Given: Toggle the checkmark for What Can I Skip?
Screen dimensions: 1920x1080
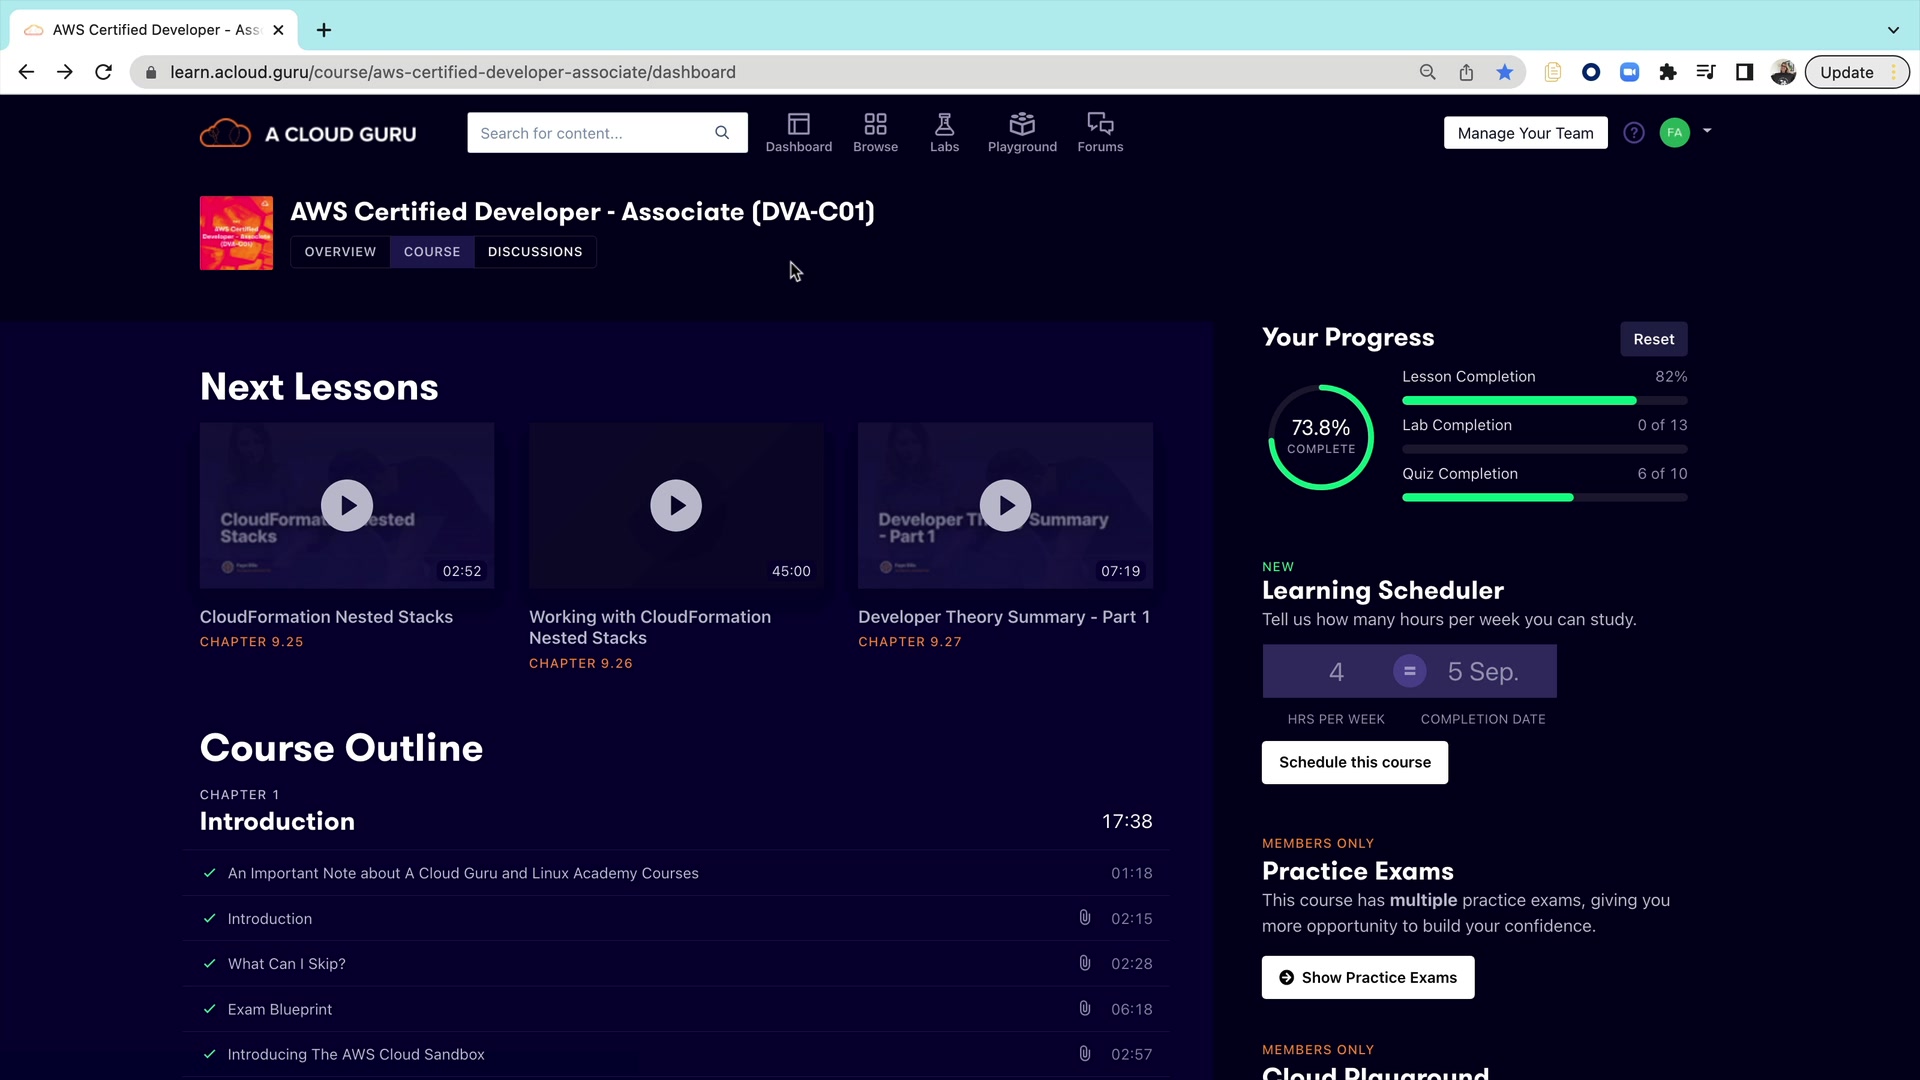Looking at the screenshot, I should [209, 963].
